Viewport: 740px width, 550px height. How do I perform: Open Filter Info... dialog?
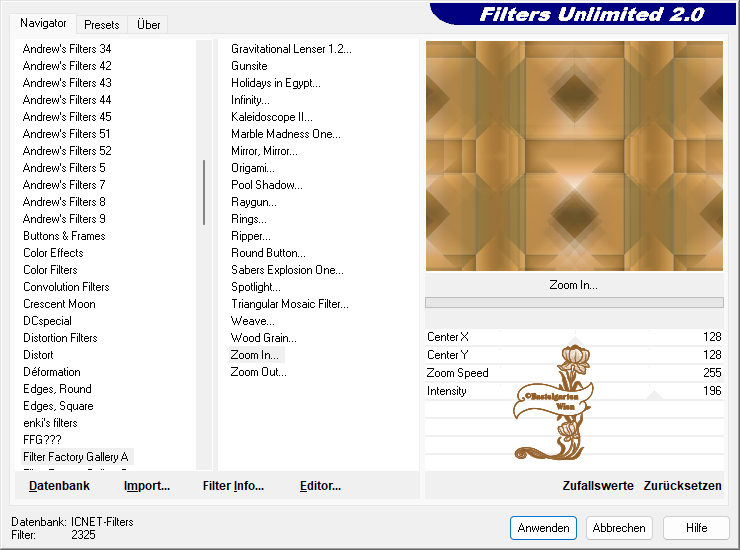[233, 486]
